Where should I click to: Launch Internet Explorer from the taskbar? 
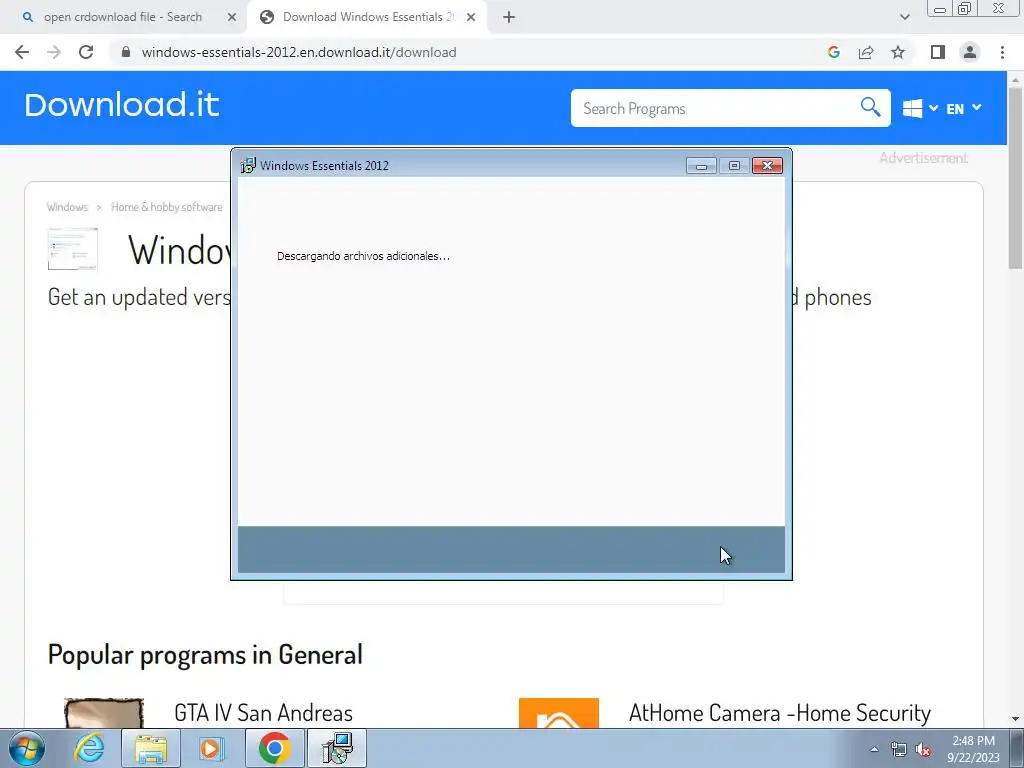(x=89, y=748)
